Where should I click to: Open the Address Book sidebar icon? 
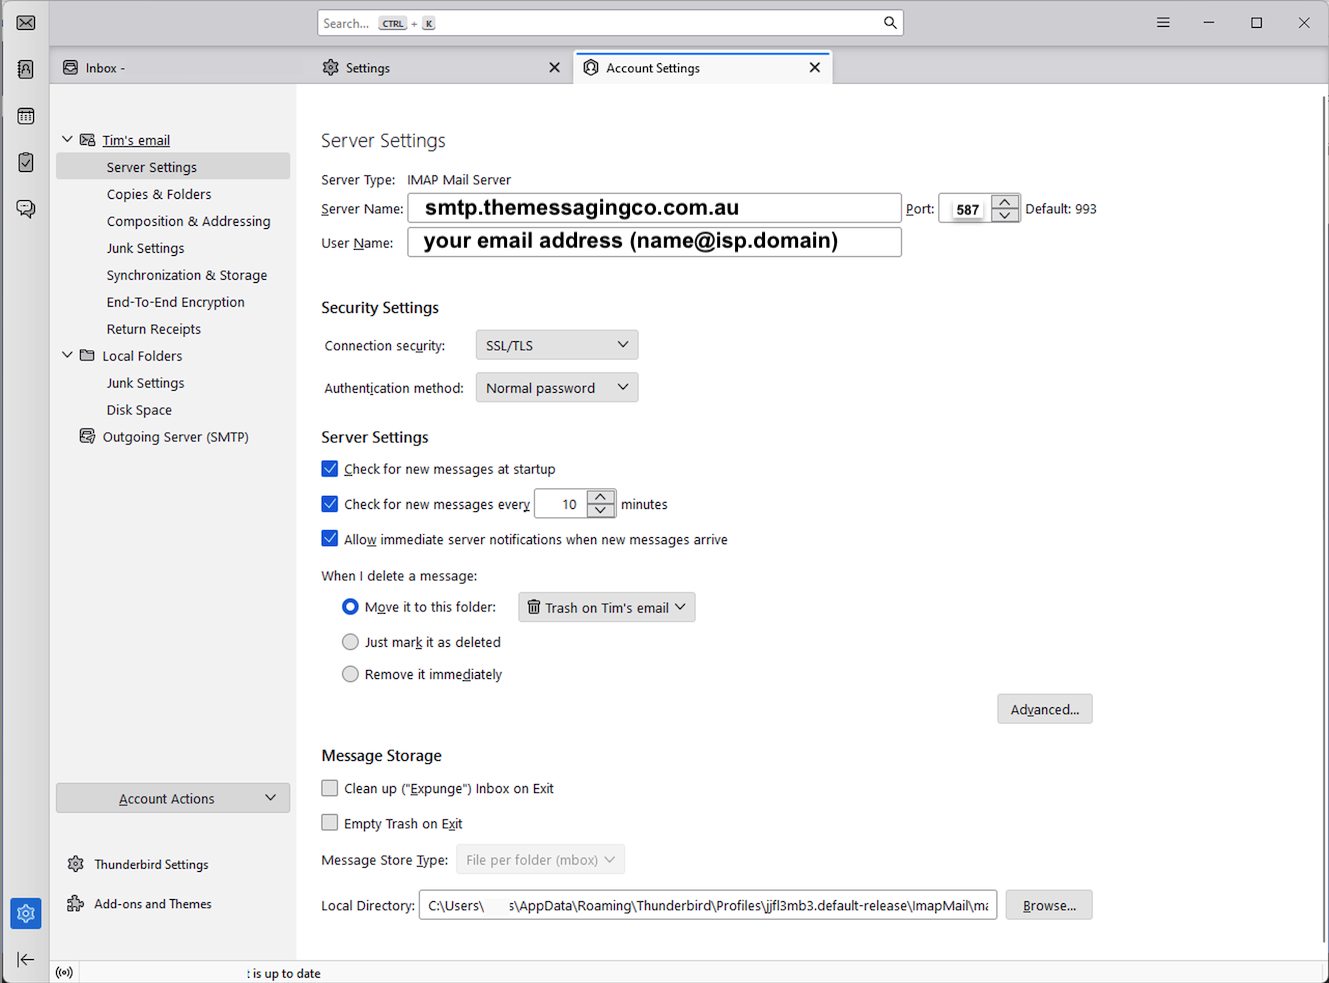point(25,69)
